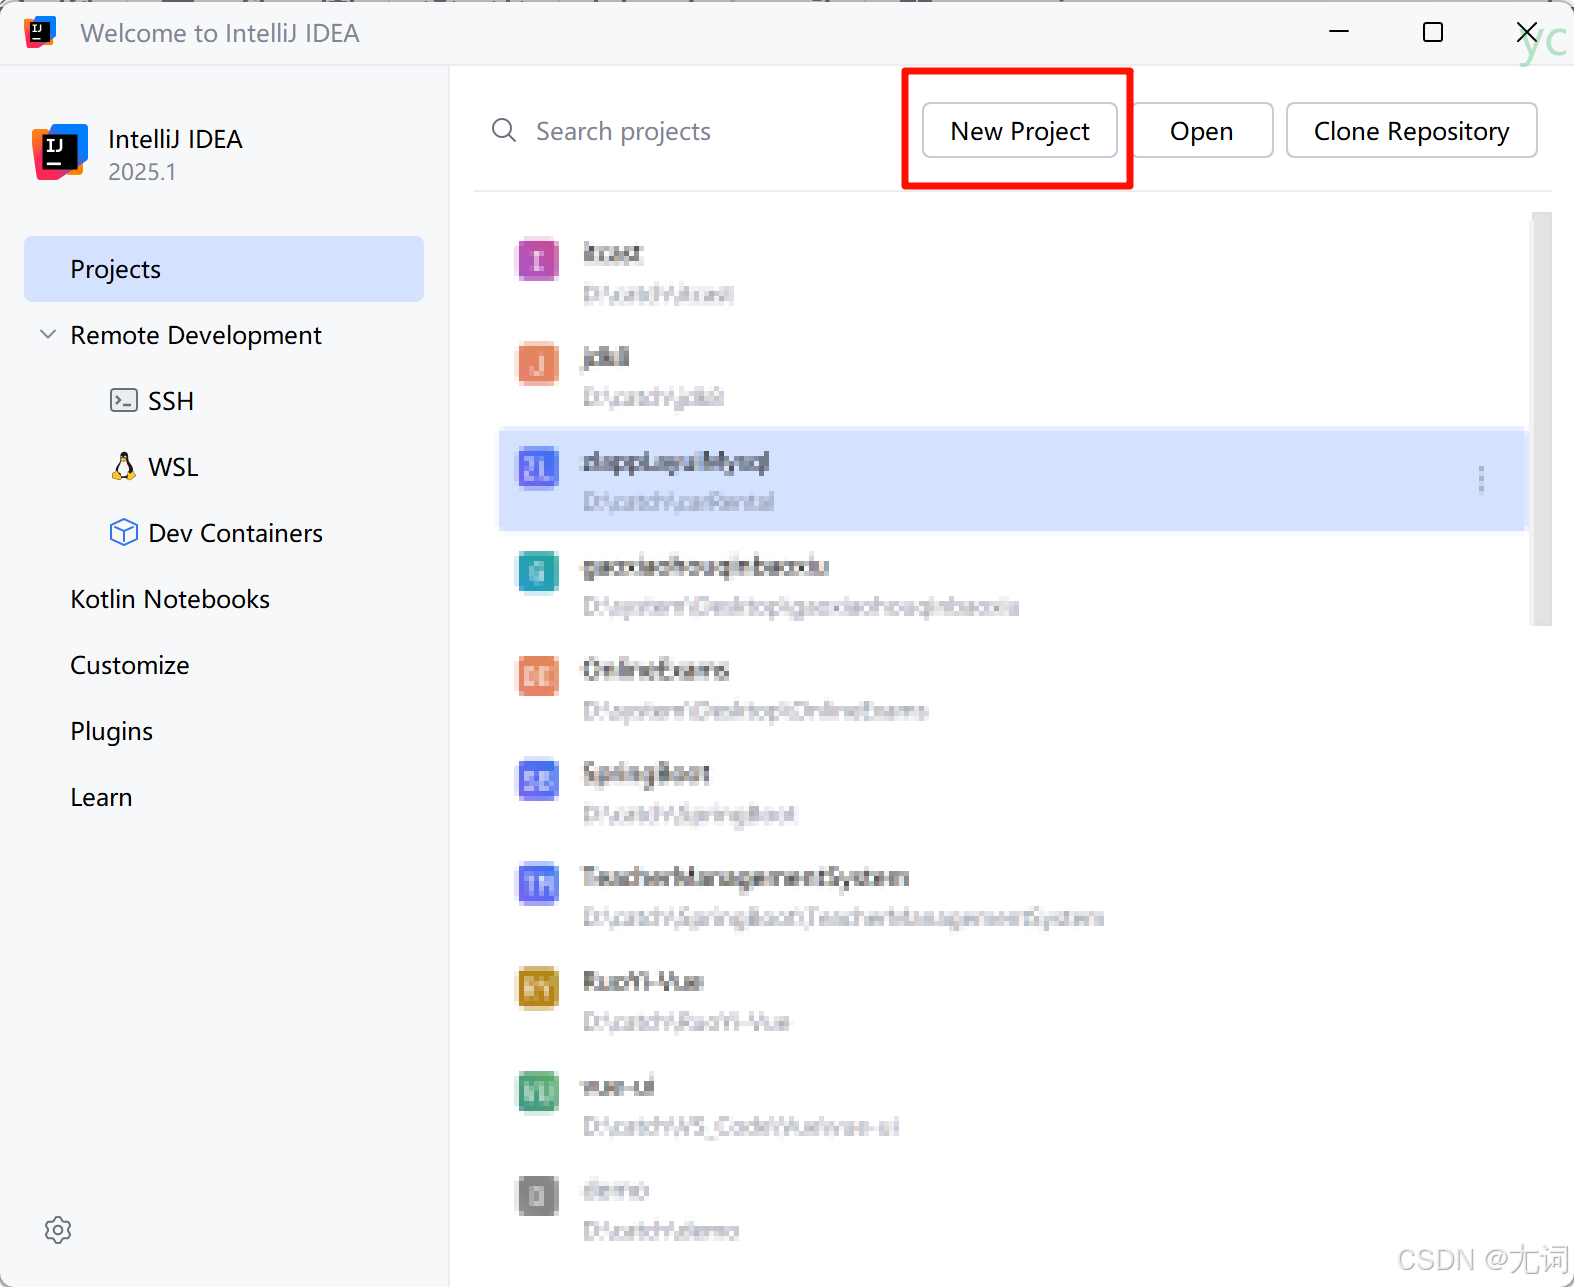Open the jdk8 project name
Screen dimensions: 1574x1287
606,357
